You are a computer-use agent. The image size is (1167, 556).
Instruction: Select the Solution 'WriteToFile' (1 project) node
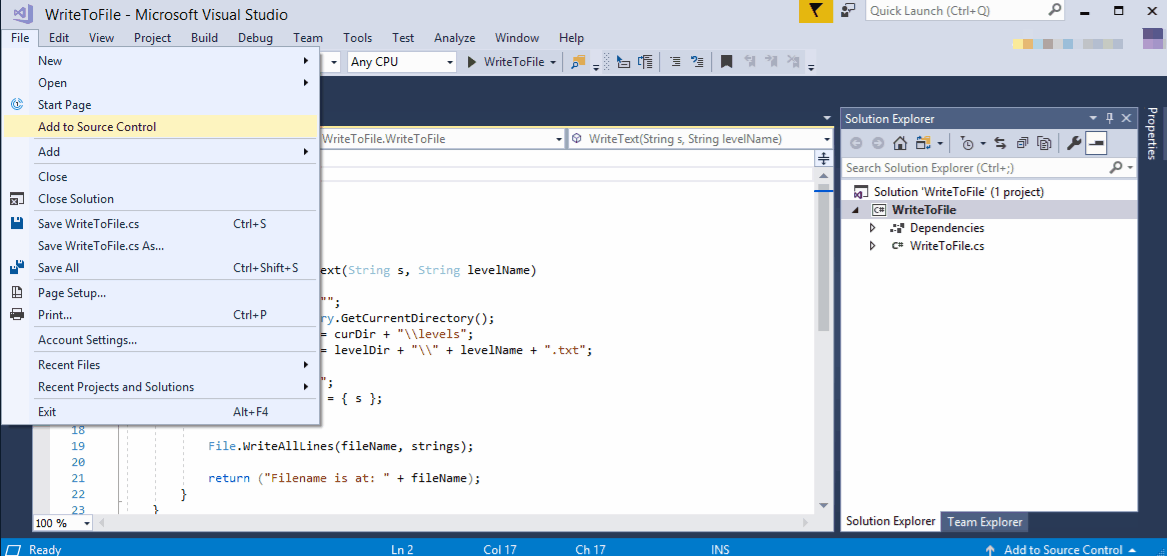tap(959, 192)
